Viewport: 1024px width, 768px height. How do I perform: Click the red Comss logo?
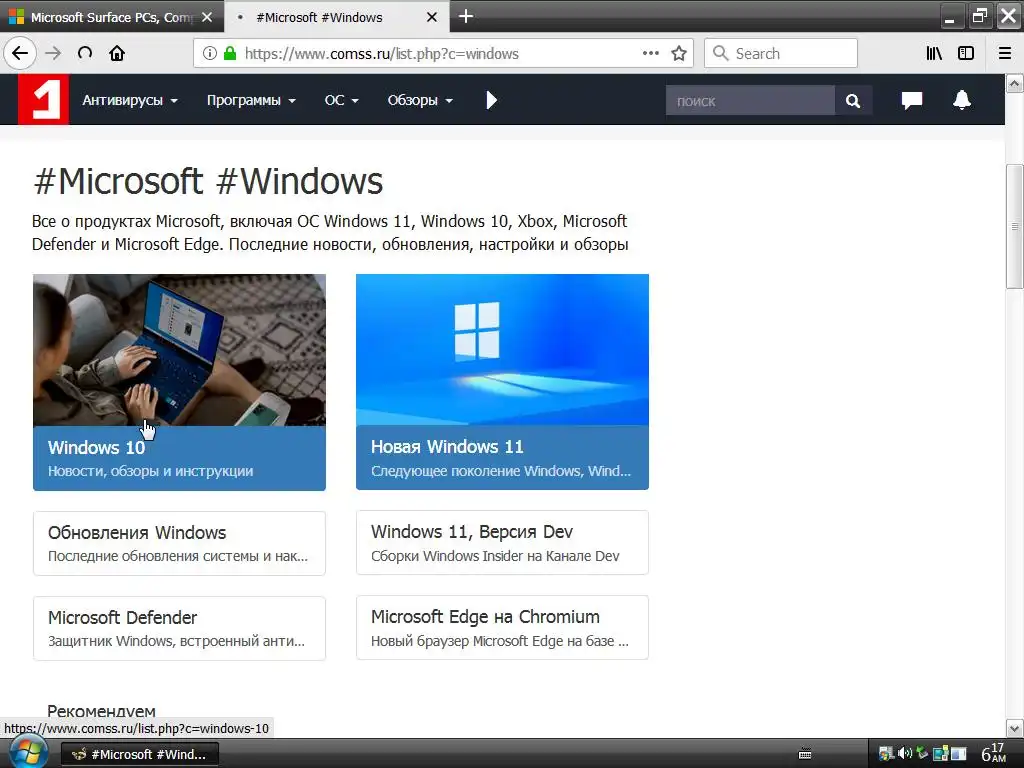coord(43,99)
